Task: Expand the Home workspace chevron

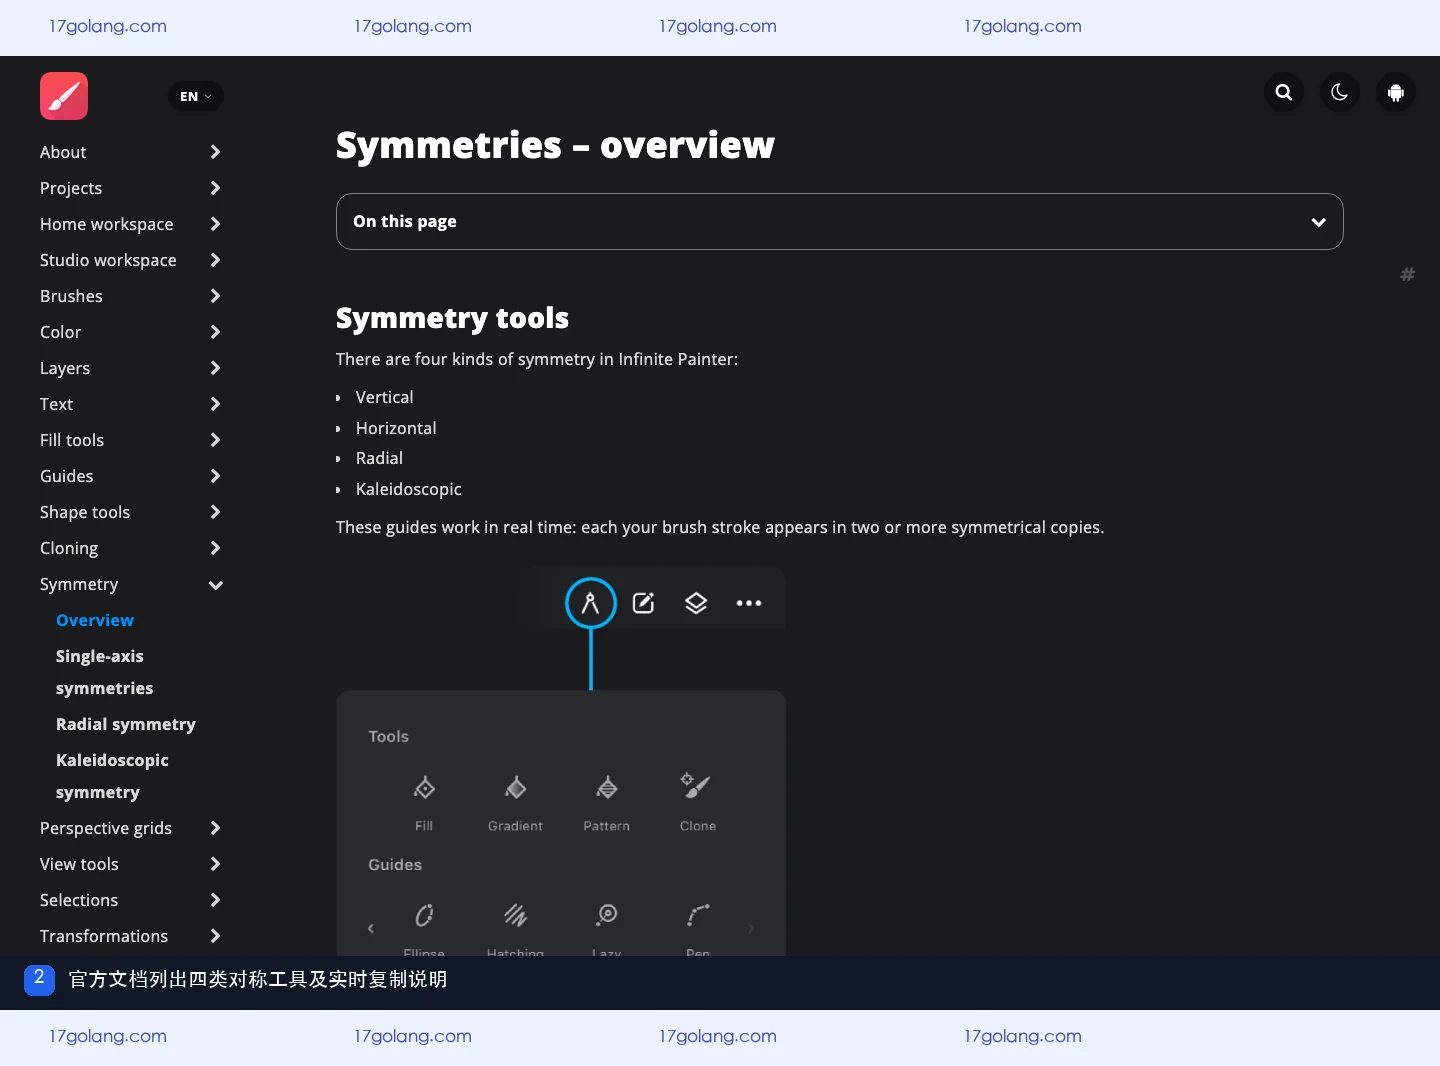Action: pyautogui.click(x=215, y=224)
